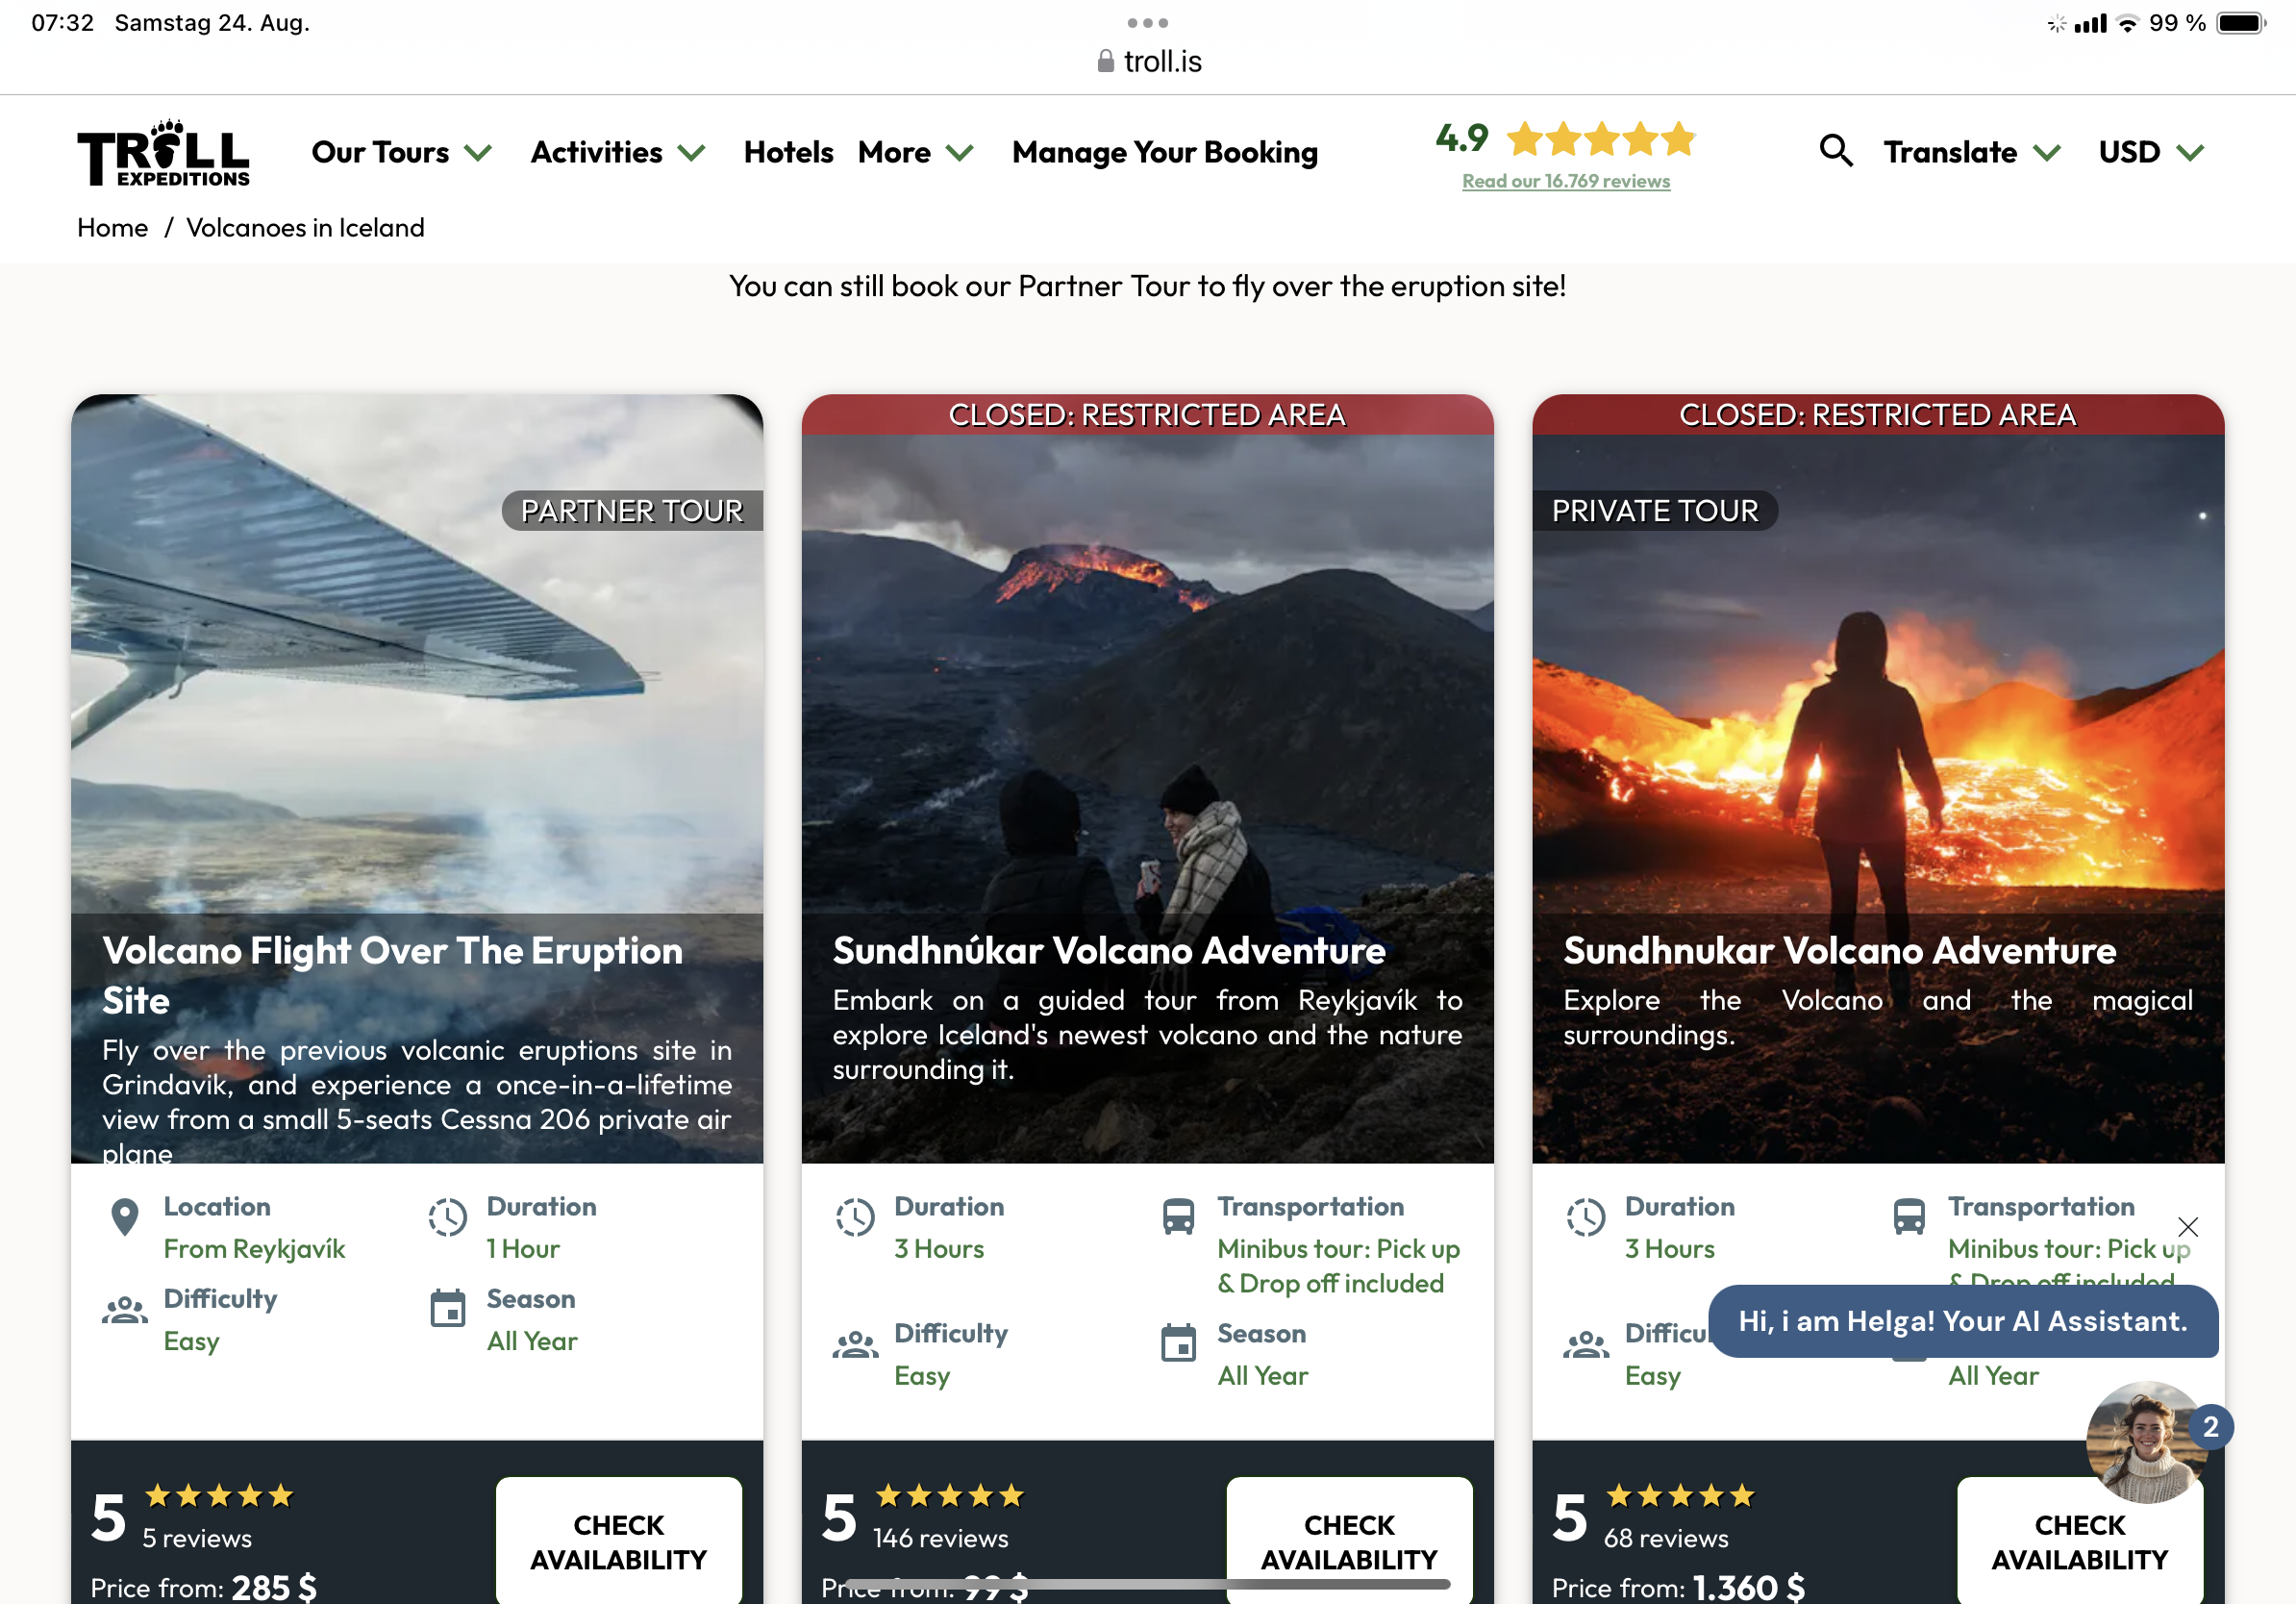This screenshot has height=1604, width=2296.
Task: Open the Helga AI assistant avatar
Action: pyautogui.click(x=2145, y=1442)
